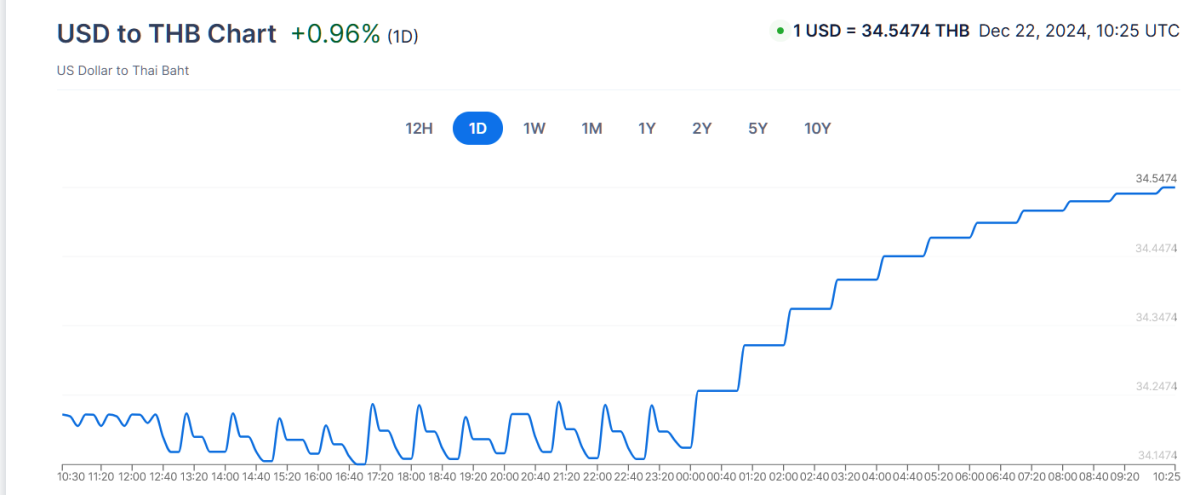The height and width of the screenshot is (495, 1200).
Task: Click the active 1D range button
Action: coord(478,128)
